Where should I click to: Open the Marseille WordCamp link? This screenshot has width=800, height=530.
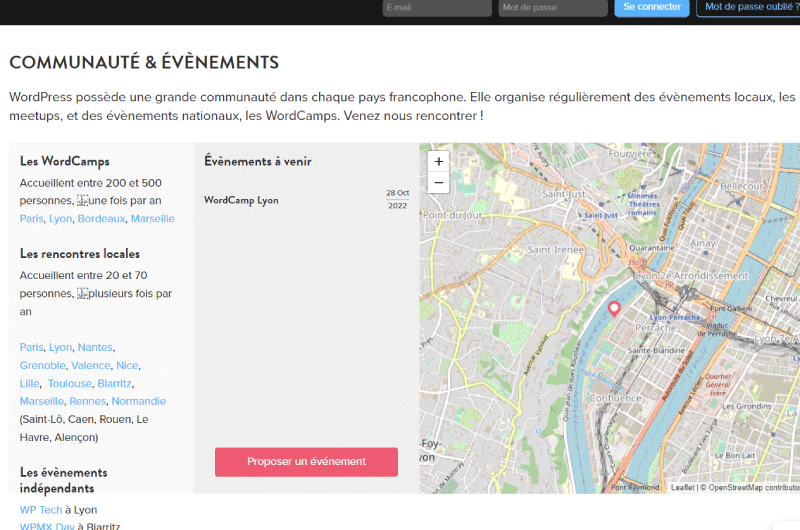[153, 218]
